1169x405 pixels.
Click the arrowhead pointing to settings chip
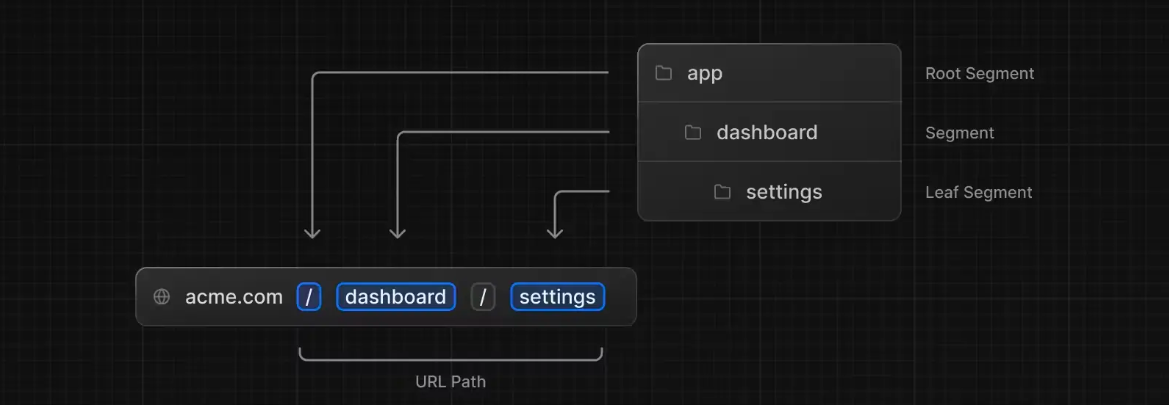click(554, 233)
